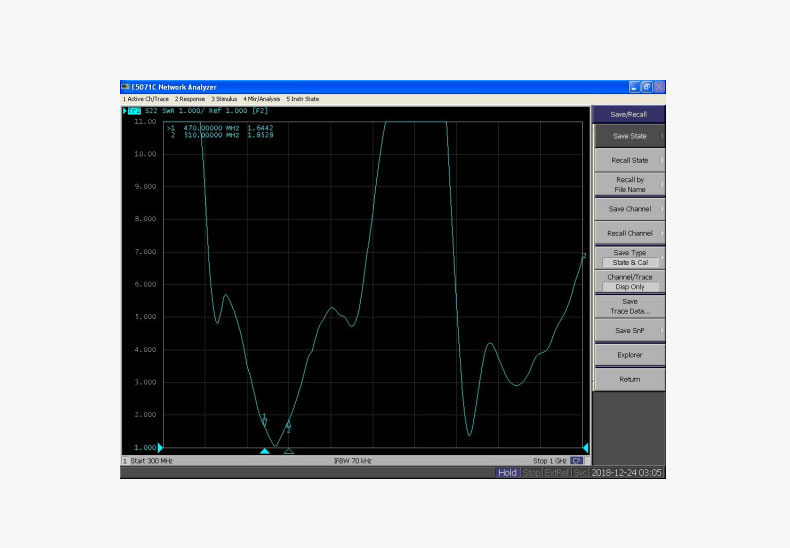Change Save Type State & Cal setting

(630, 257)
